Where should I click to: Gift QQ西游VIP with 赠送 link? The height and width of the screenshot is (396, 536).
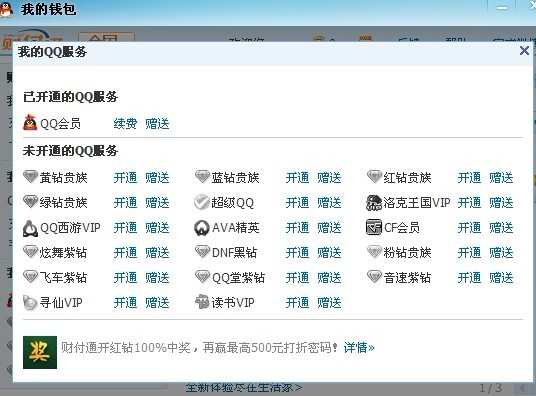click(157, 228)
